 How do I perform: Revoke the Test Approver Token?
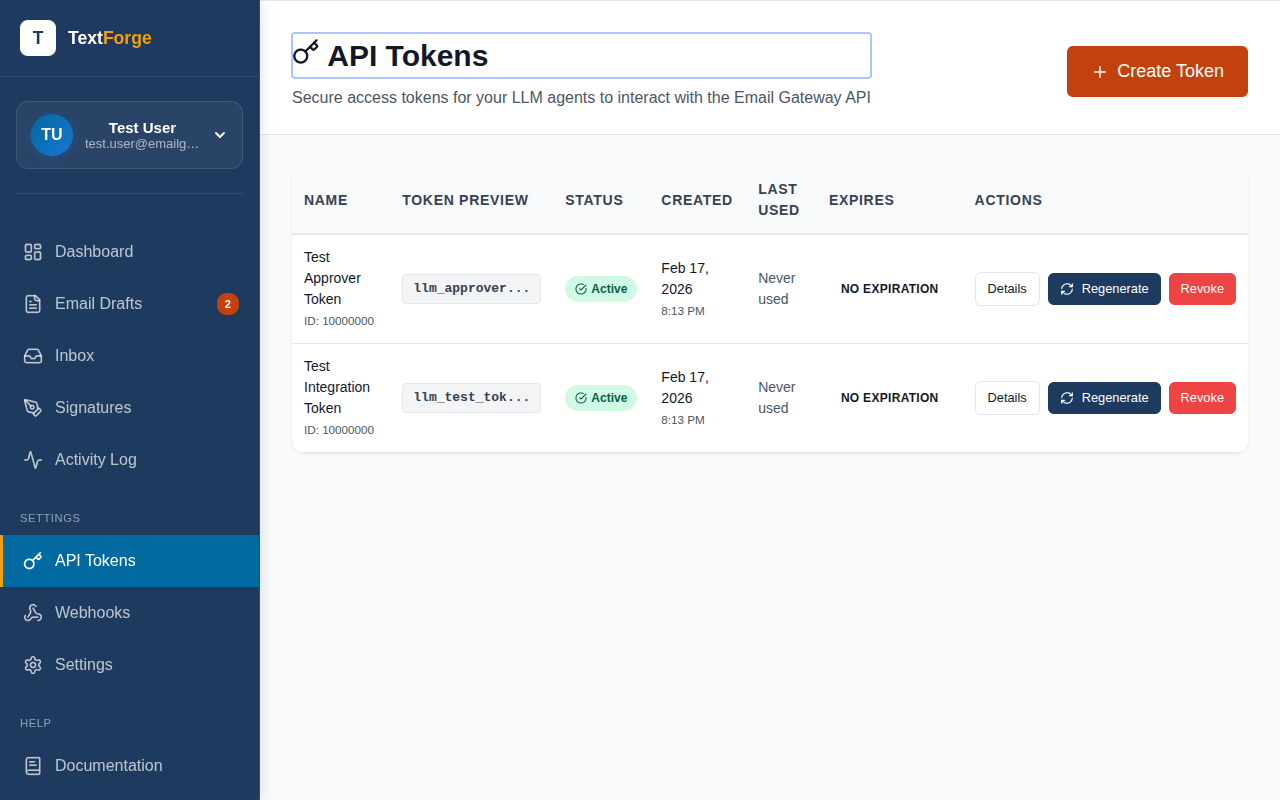[1202, 289]
